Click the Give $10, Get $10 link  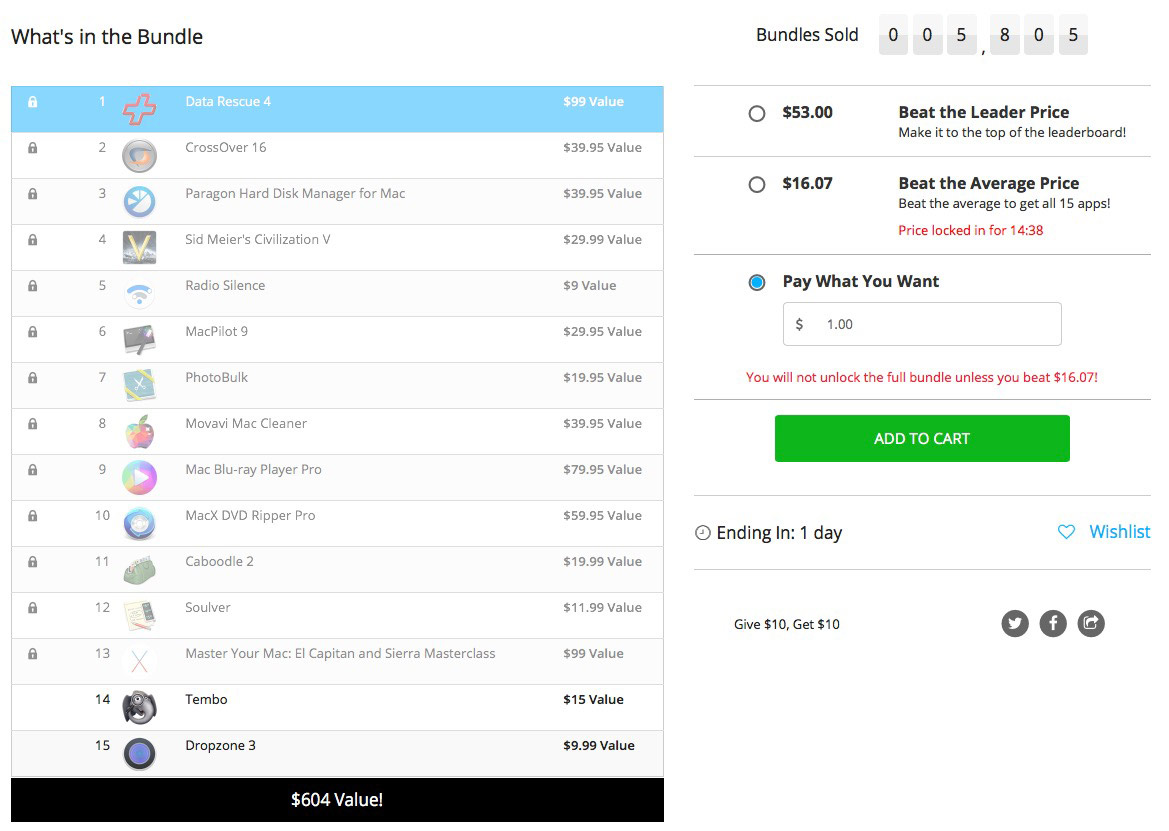point(787,625)
